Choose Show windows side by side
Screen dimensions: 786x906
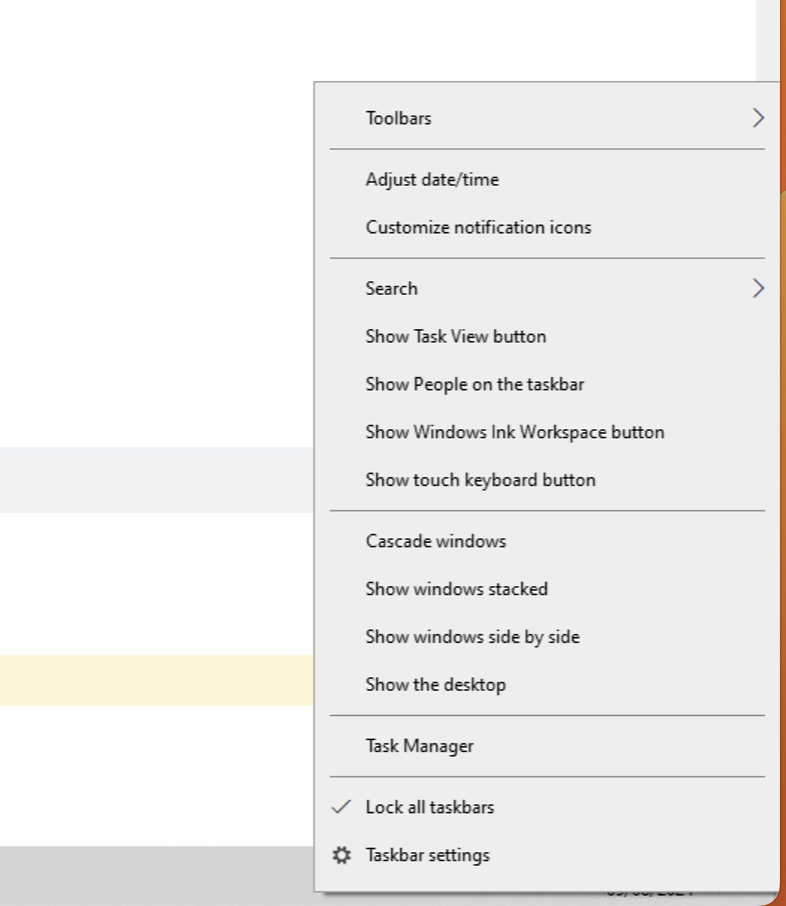coord(472,636)
